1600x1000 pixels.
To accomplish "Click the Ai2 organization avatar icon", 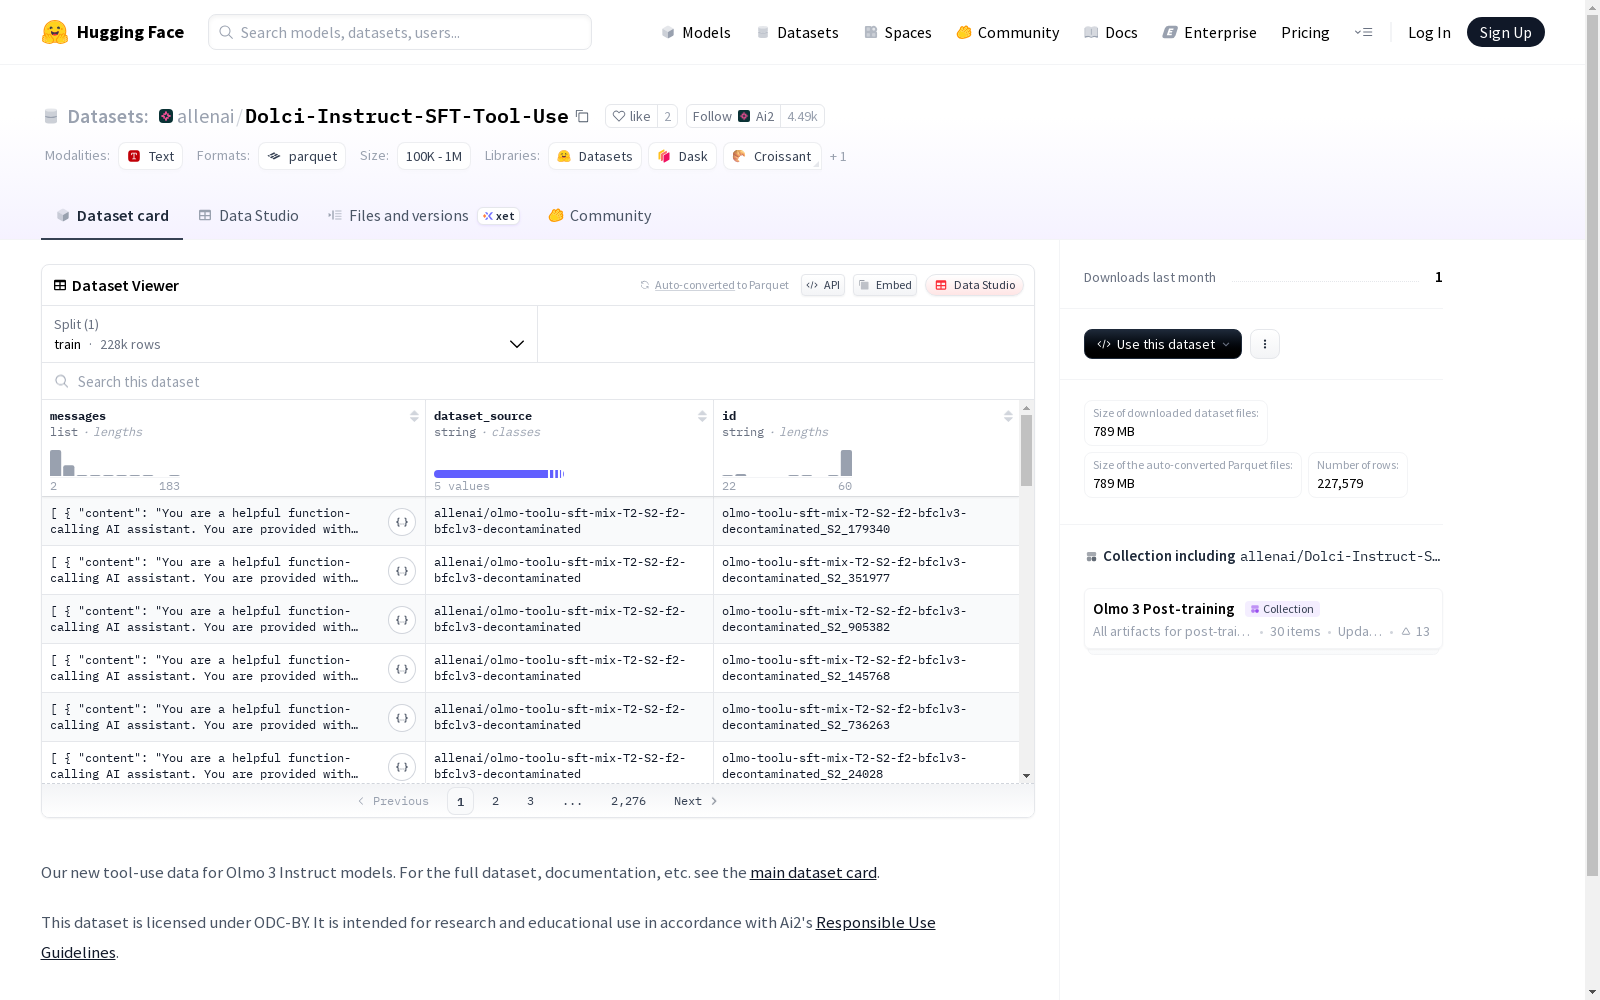I will 744,116.
